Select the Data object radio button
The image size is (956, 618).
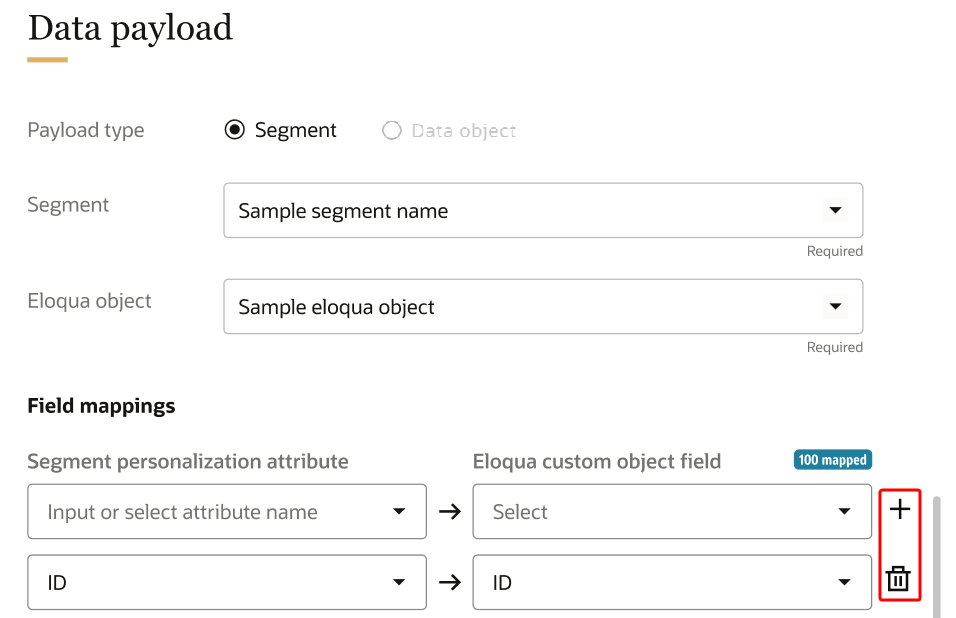(392, 130)
